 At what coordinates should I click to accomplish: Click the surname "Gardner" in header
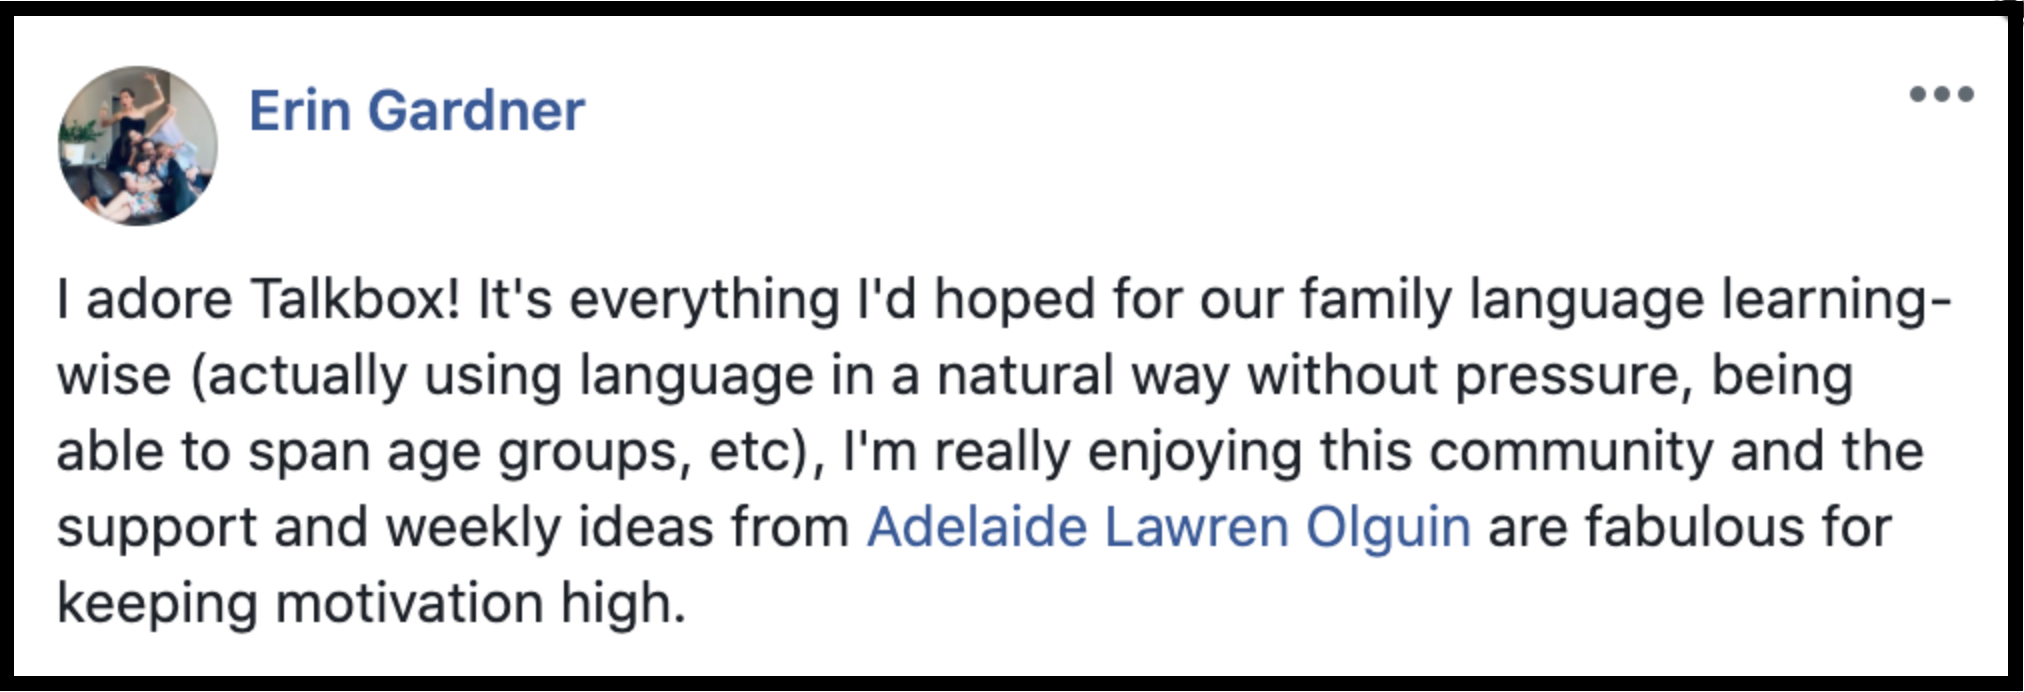point(476,110)
